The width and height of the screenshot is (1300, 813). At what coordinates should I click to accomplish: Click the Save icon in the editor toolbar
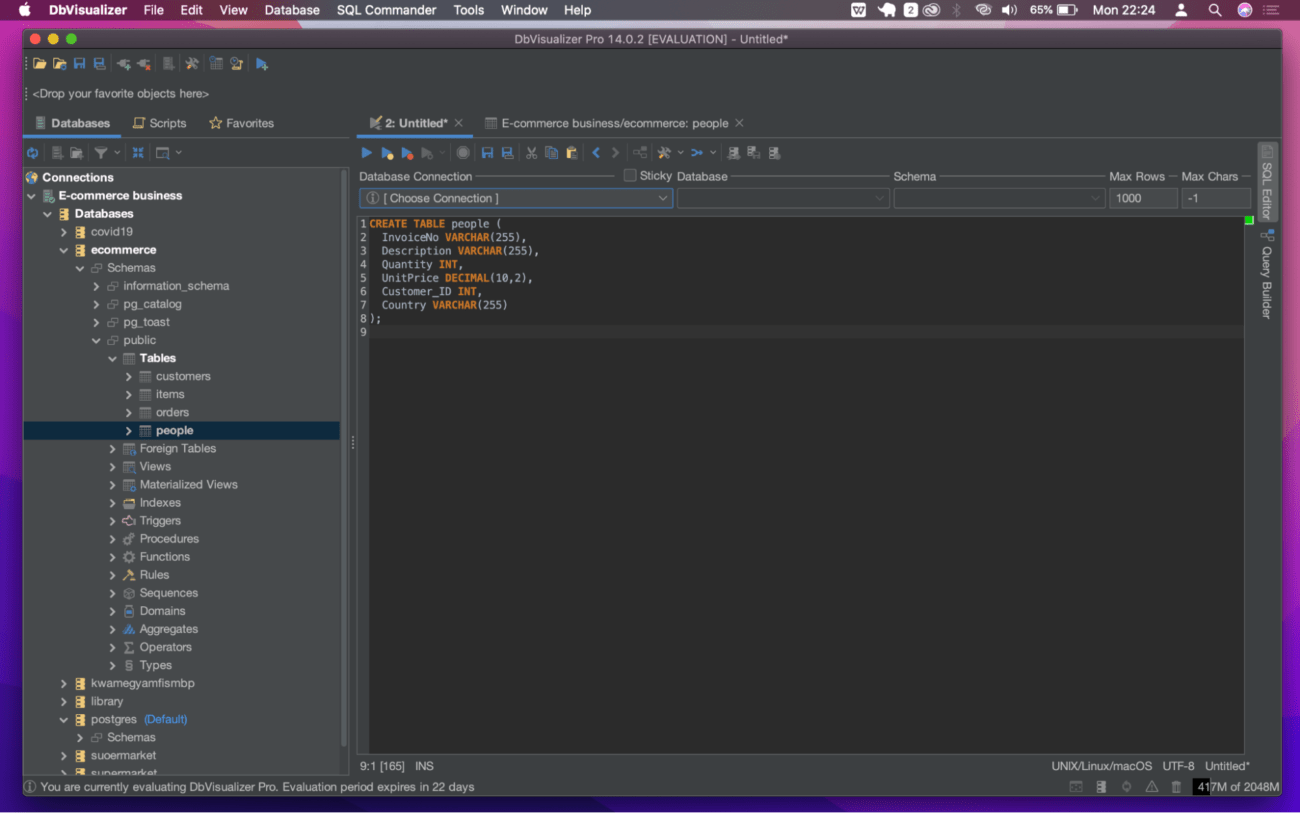[487, 152]
